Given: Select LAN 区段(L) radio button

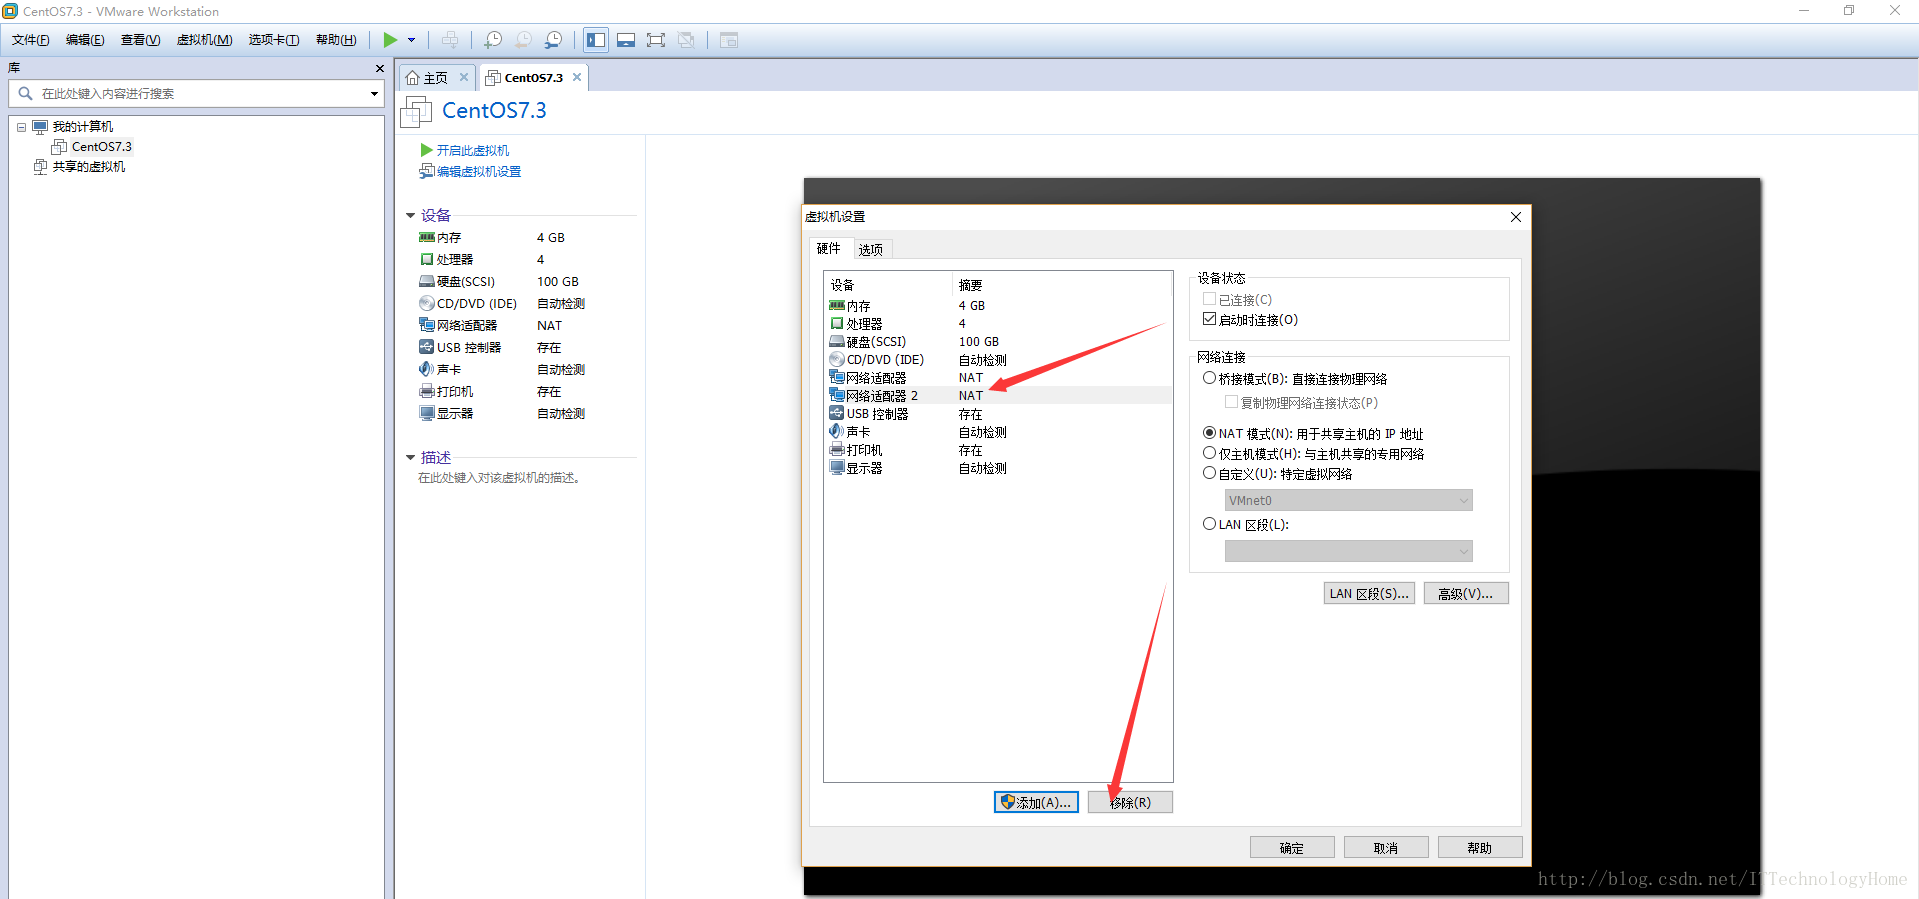Looking at the screenshot, I should pyautogui.click(x=1209, y=524).
